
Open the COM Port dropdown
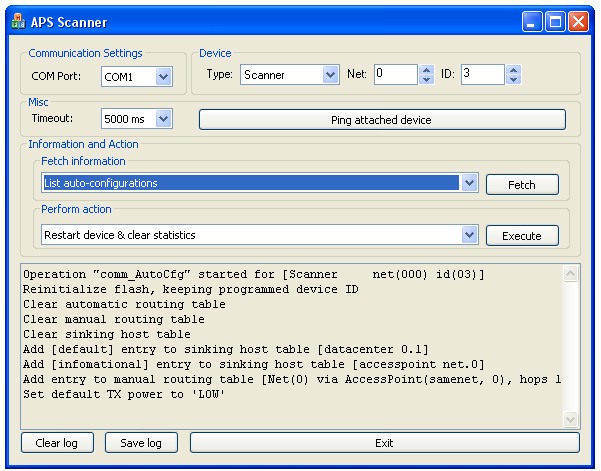pyautogui.click(x=164, y=77)
